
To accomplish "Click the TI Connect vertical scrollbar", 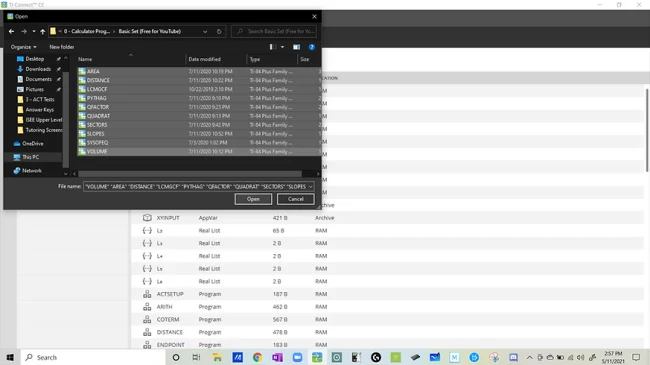I will pyautogui.click(x=647, y=130).
